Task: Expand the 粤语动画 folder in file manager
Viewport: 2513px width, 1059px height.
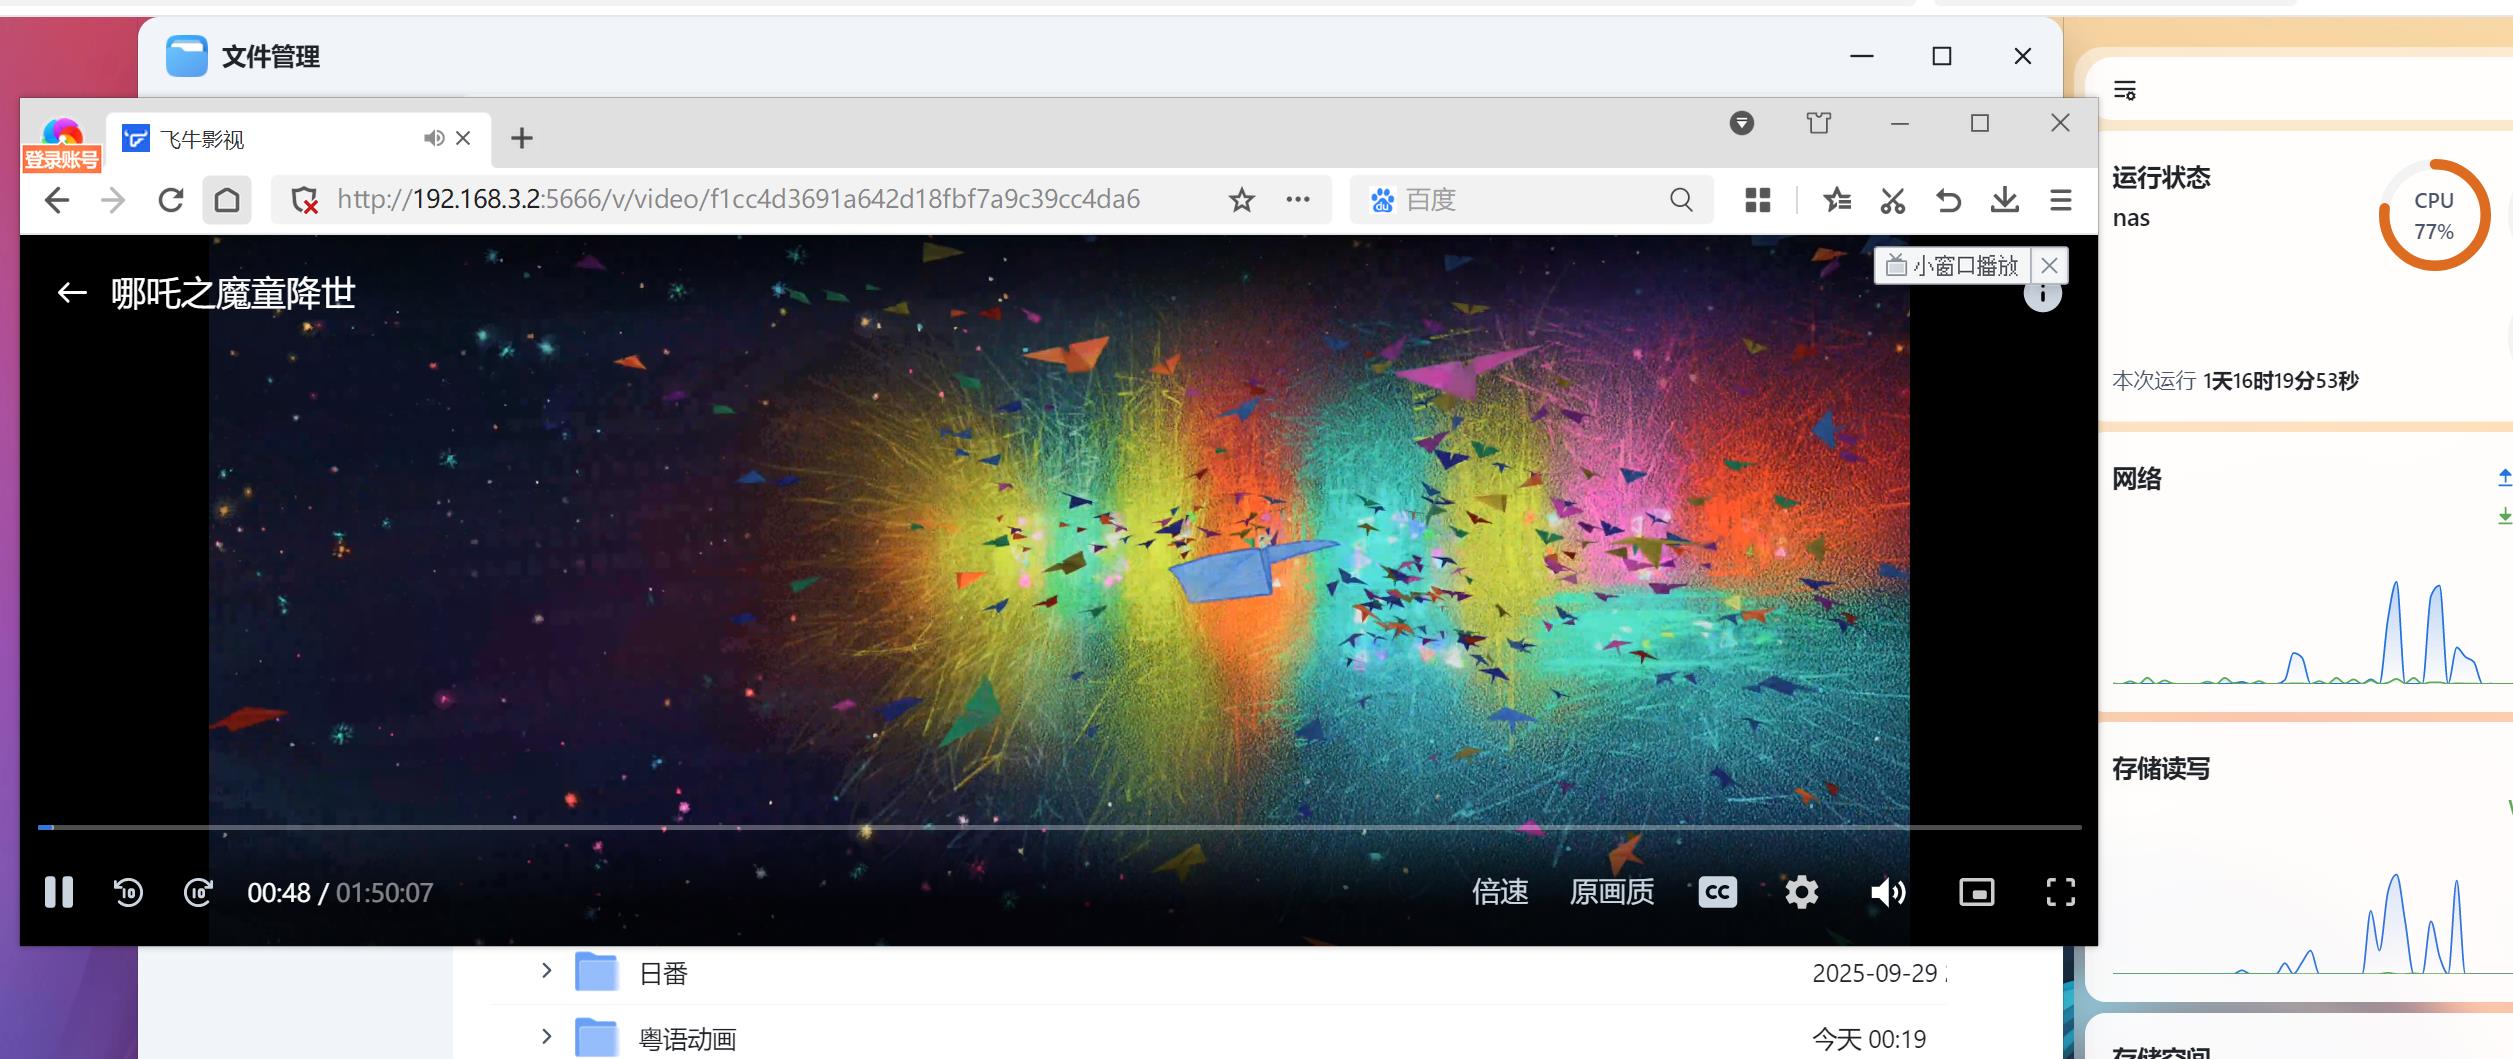Action: click(x=546, y=1037)
